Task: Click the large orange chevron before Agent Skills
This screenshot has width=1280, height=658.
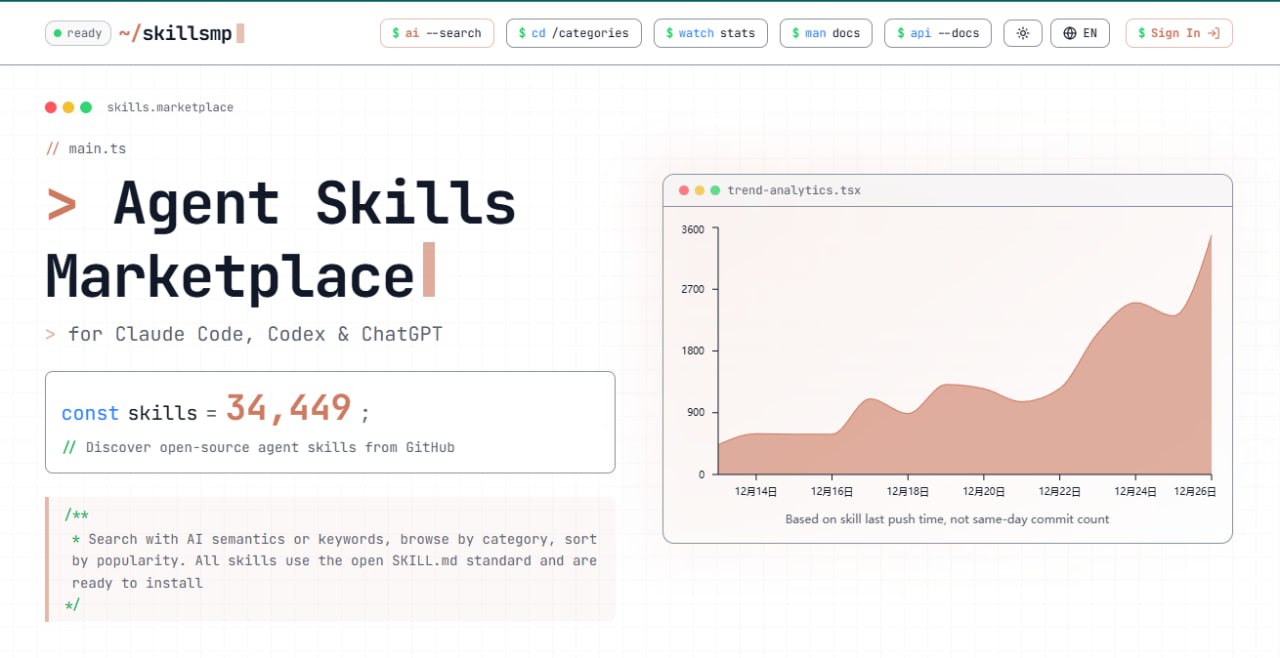Action: 62,204
